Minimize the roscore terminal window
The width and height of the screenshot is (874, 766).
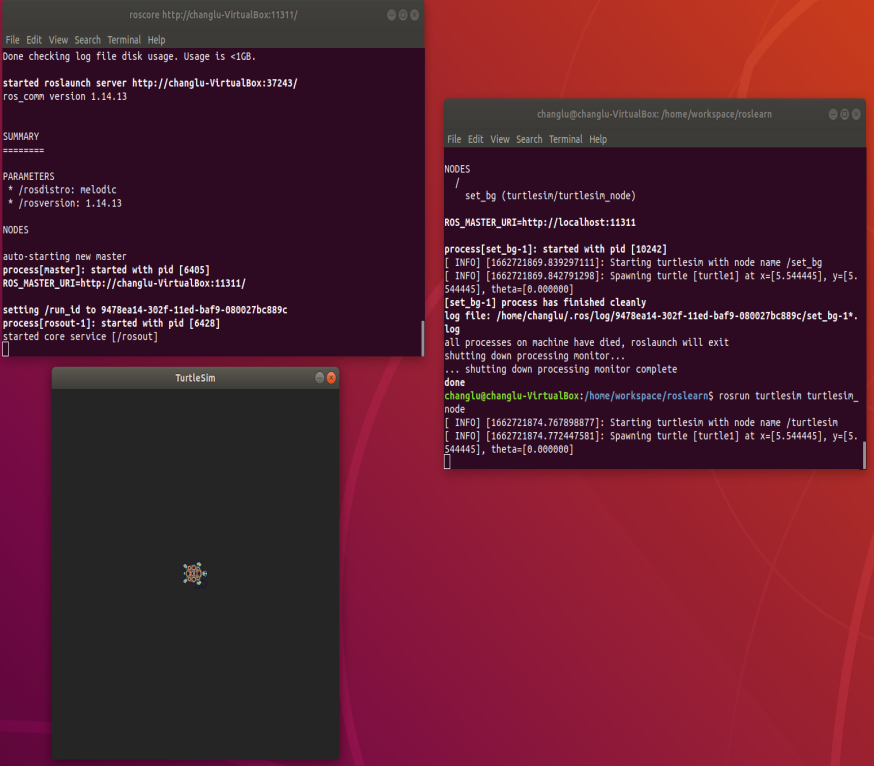(391, 15)
